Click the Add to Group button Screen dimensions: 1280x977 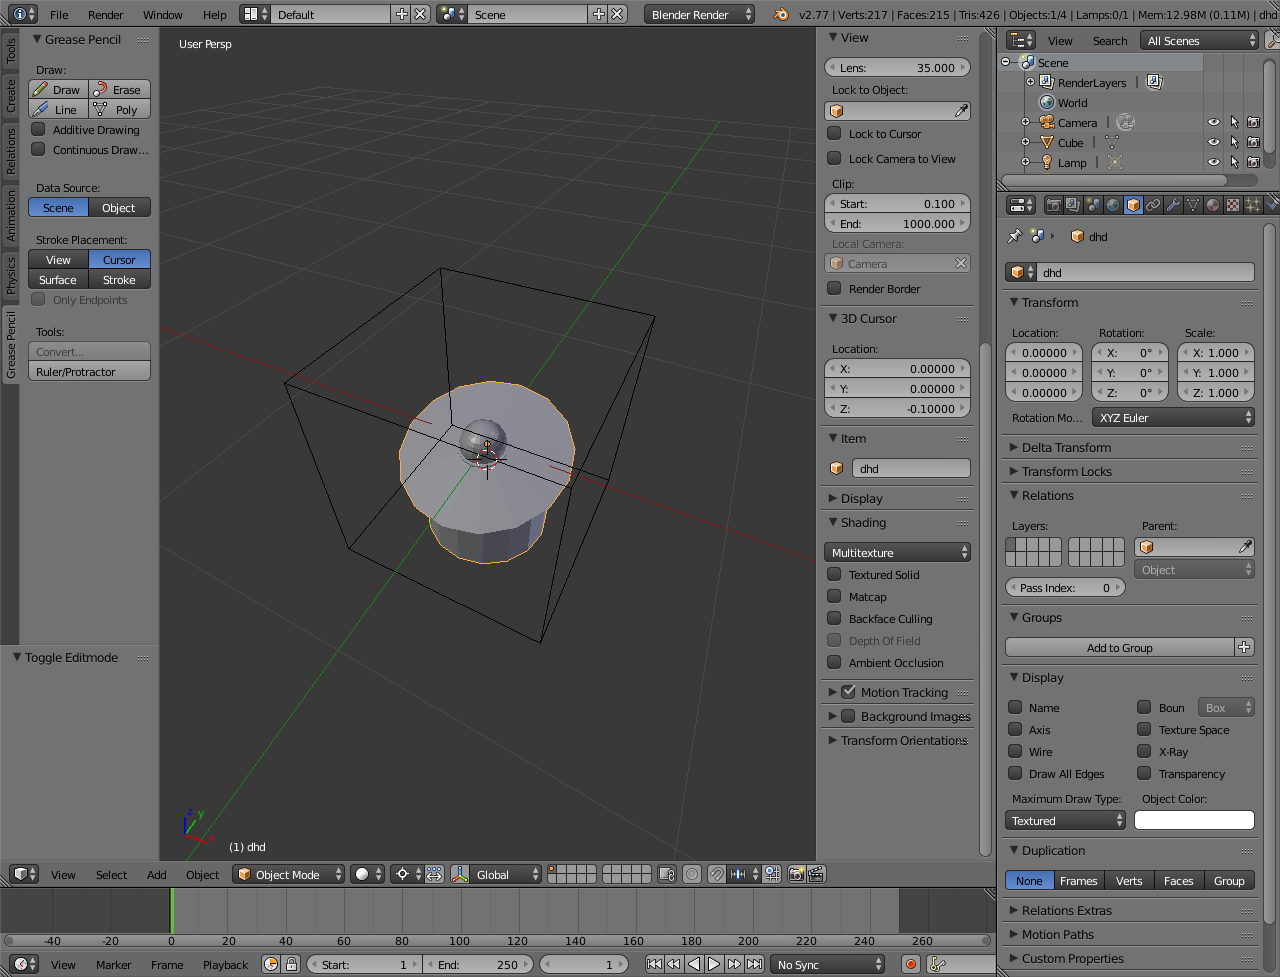(1119, 648)
